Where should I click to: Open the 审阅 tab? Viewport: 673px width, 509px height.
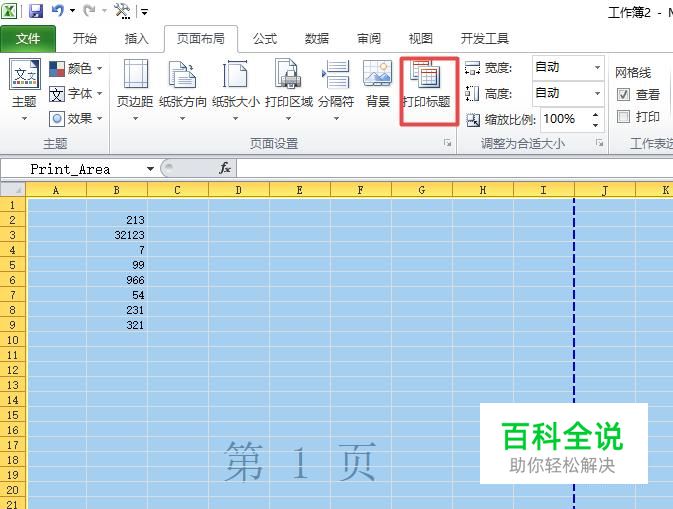pyautogui.click(x=369, y=39)
